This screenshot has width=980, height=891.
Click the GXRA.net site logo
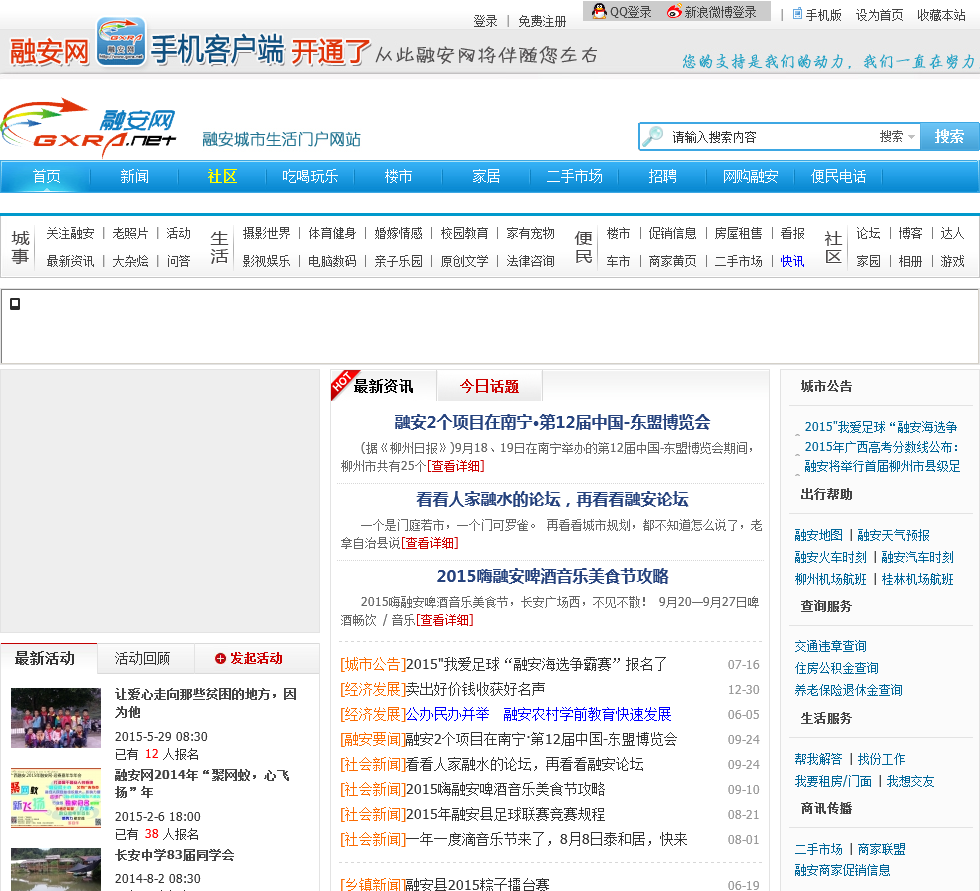point(89,128)
